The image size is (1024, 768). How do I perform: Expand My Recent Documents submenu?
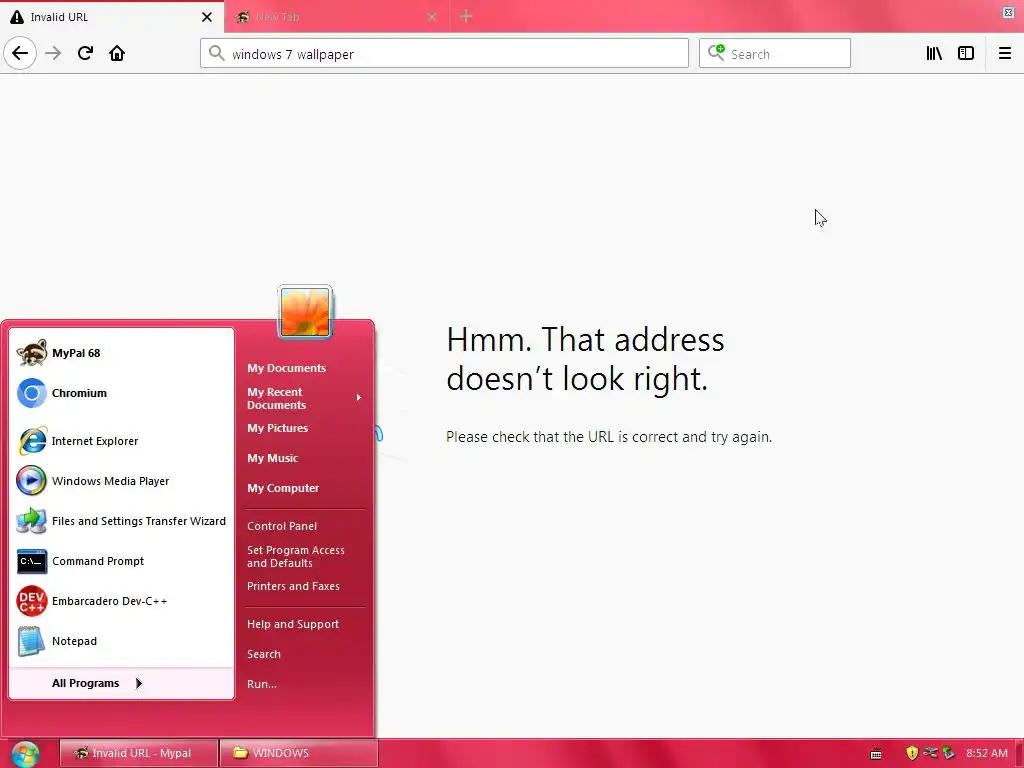pyautogui.click(x=304, y=398)
